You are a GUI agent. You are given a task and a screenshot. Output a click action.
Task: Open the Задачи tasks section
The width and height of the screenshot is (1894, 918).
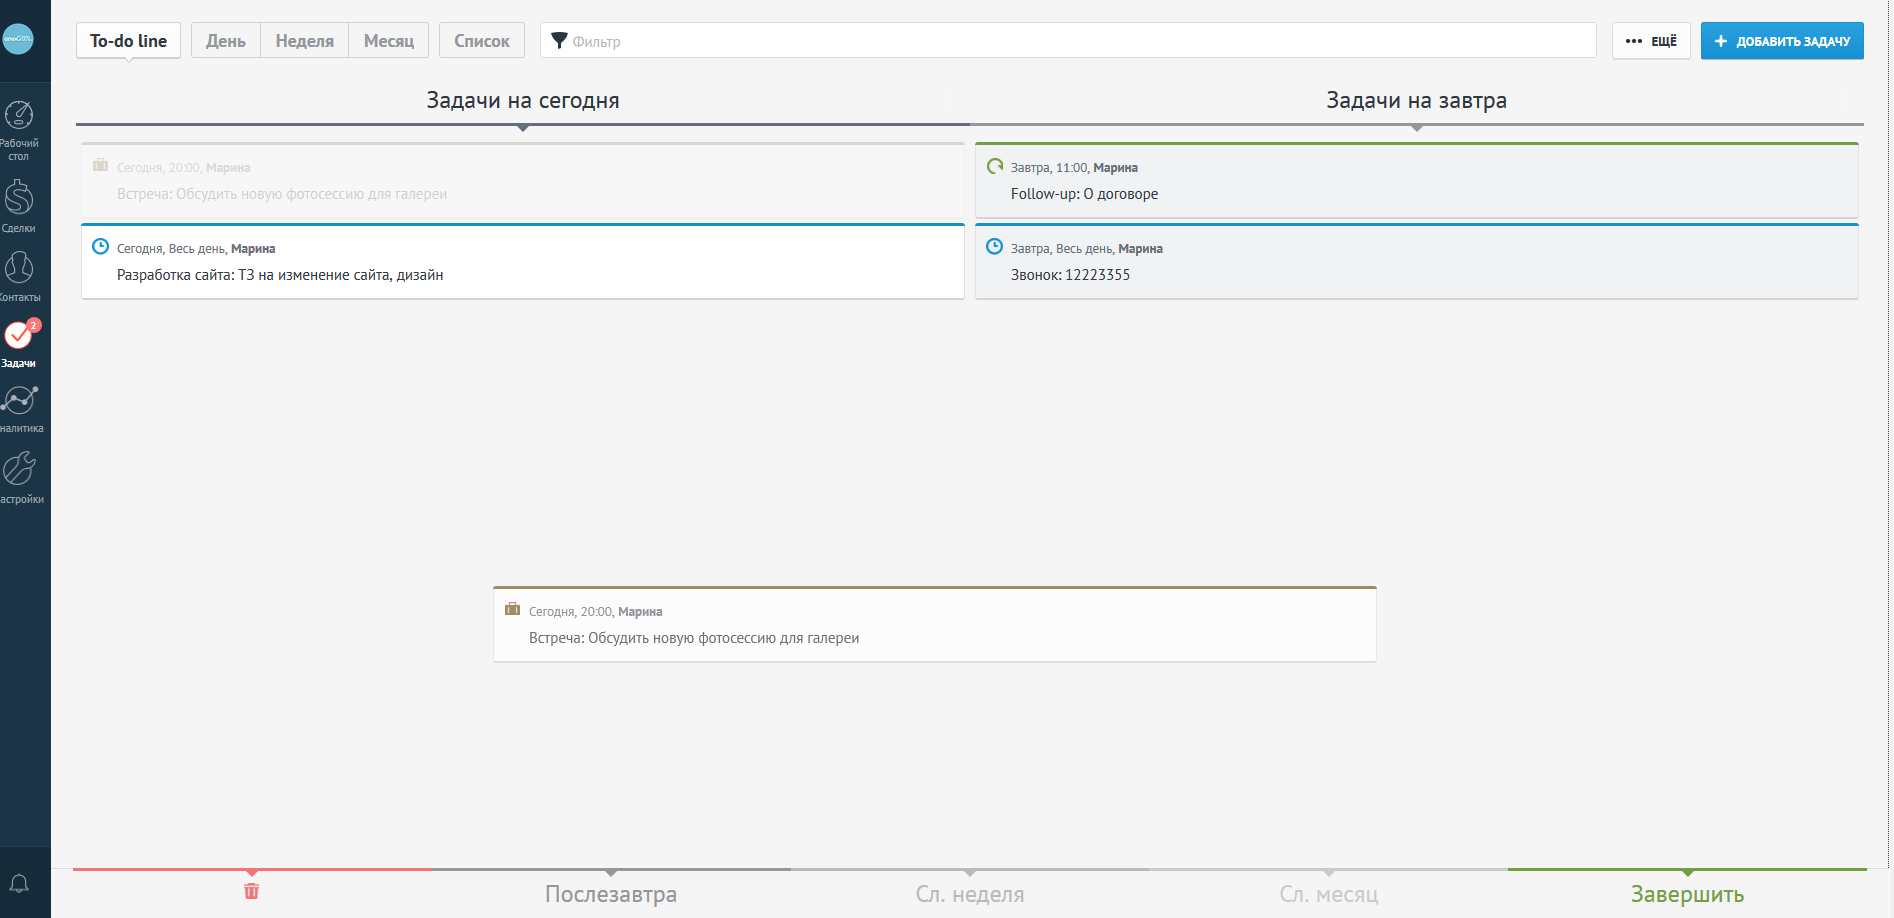19,343
